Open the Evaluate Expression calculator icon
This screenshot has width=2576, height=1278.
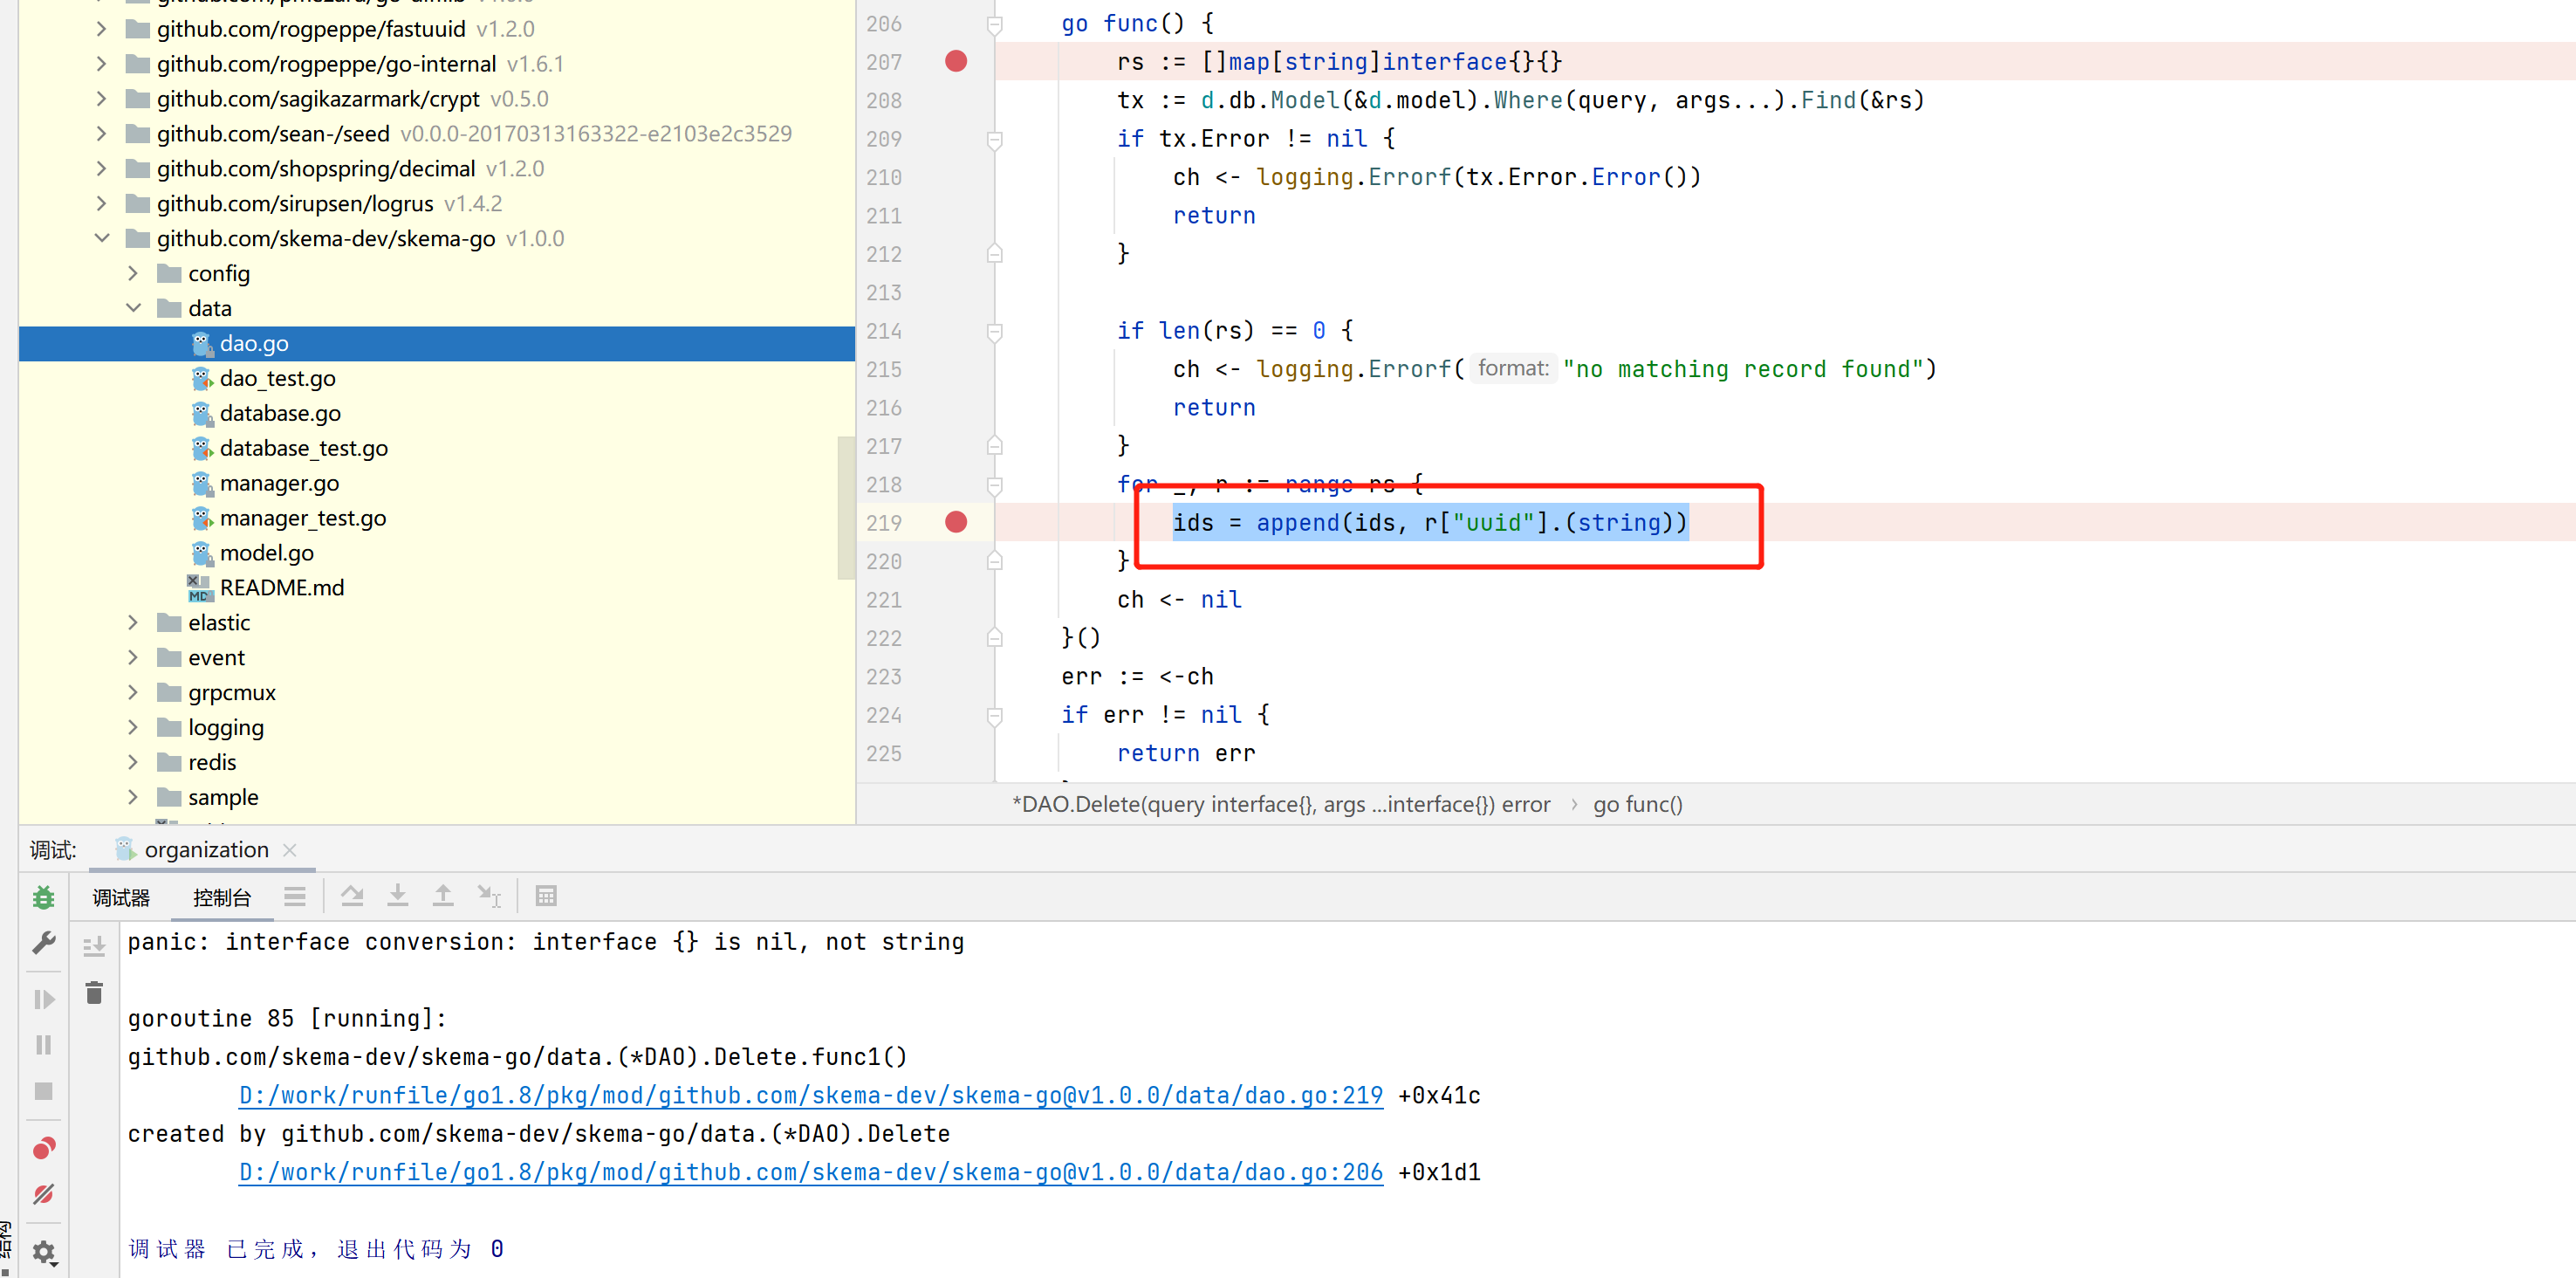pyautogui.click(x=546, y=896)
